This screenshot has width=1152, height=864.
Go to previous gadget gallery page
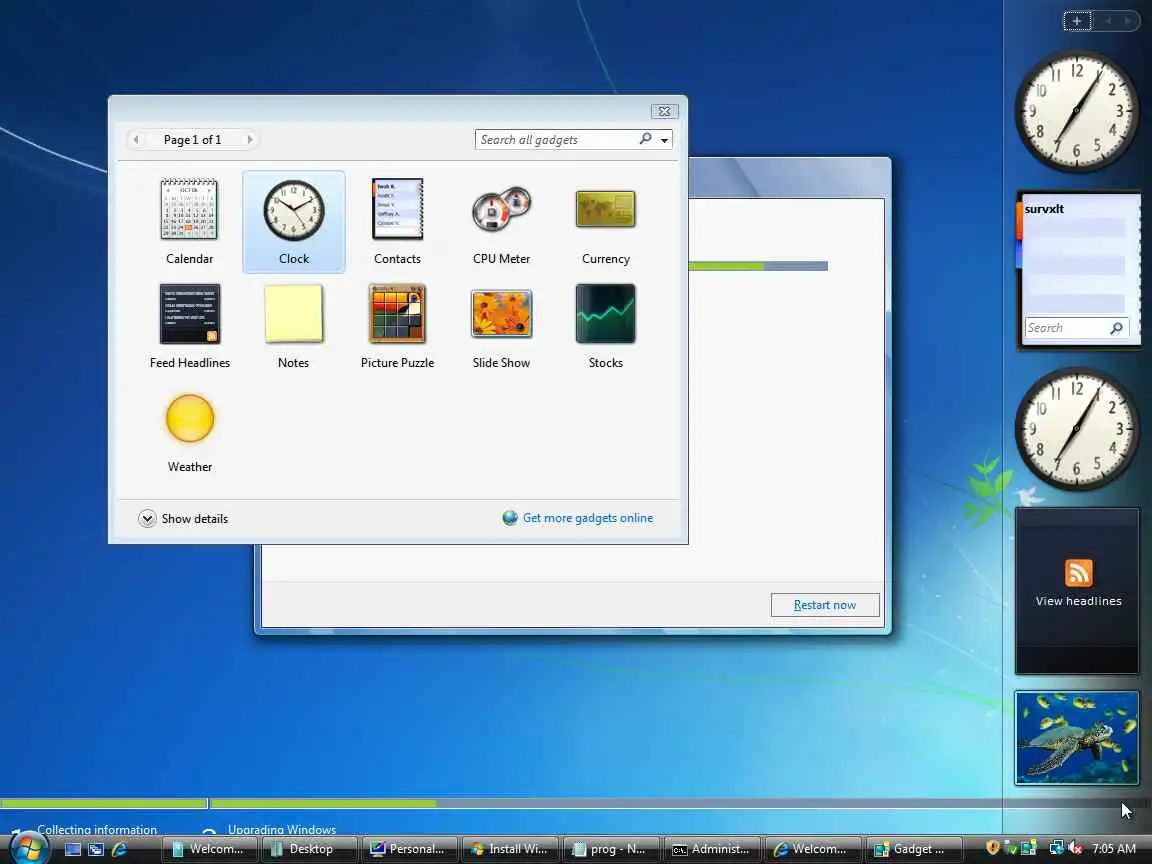[137, 140]
